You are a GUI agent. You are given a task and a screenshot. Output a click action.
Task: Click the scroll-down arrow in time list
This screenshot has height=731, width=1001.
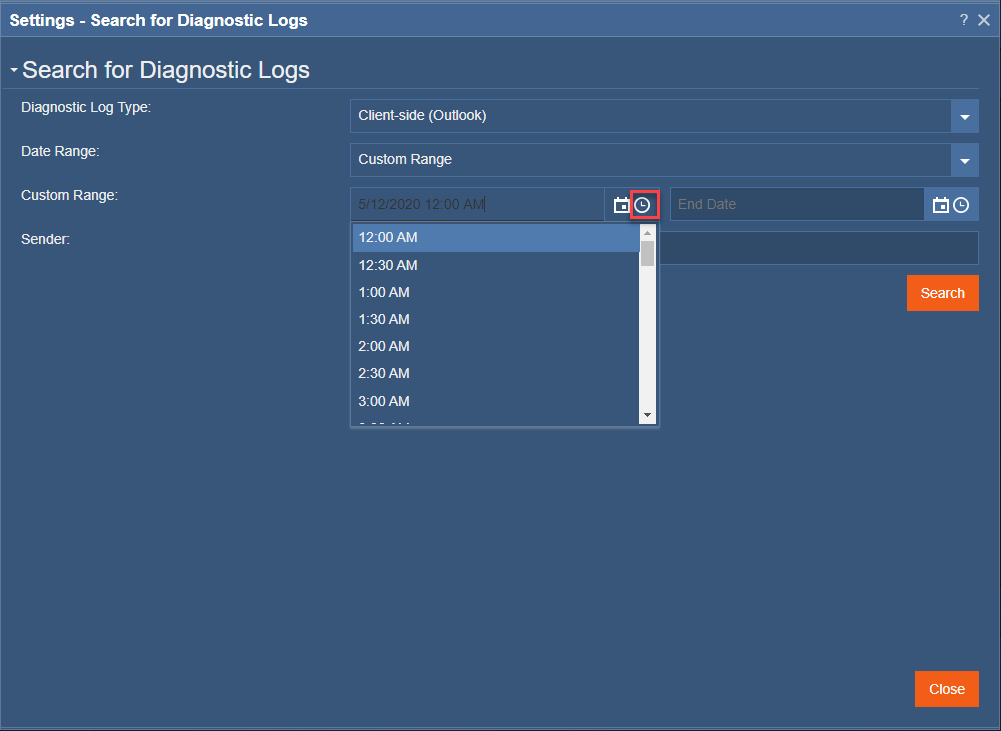(647, 414)
